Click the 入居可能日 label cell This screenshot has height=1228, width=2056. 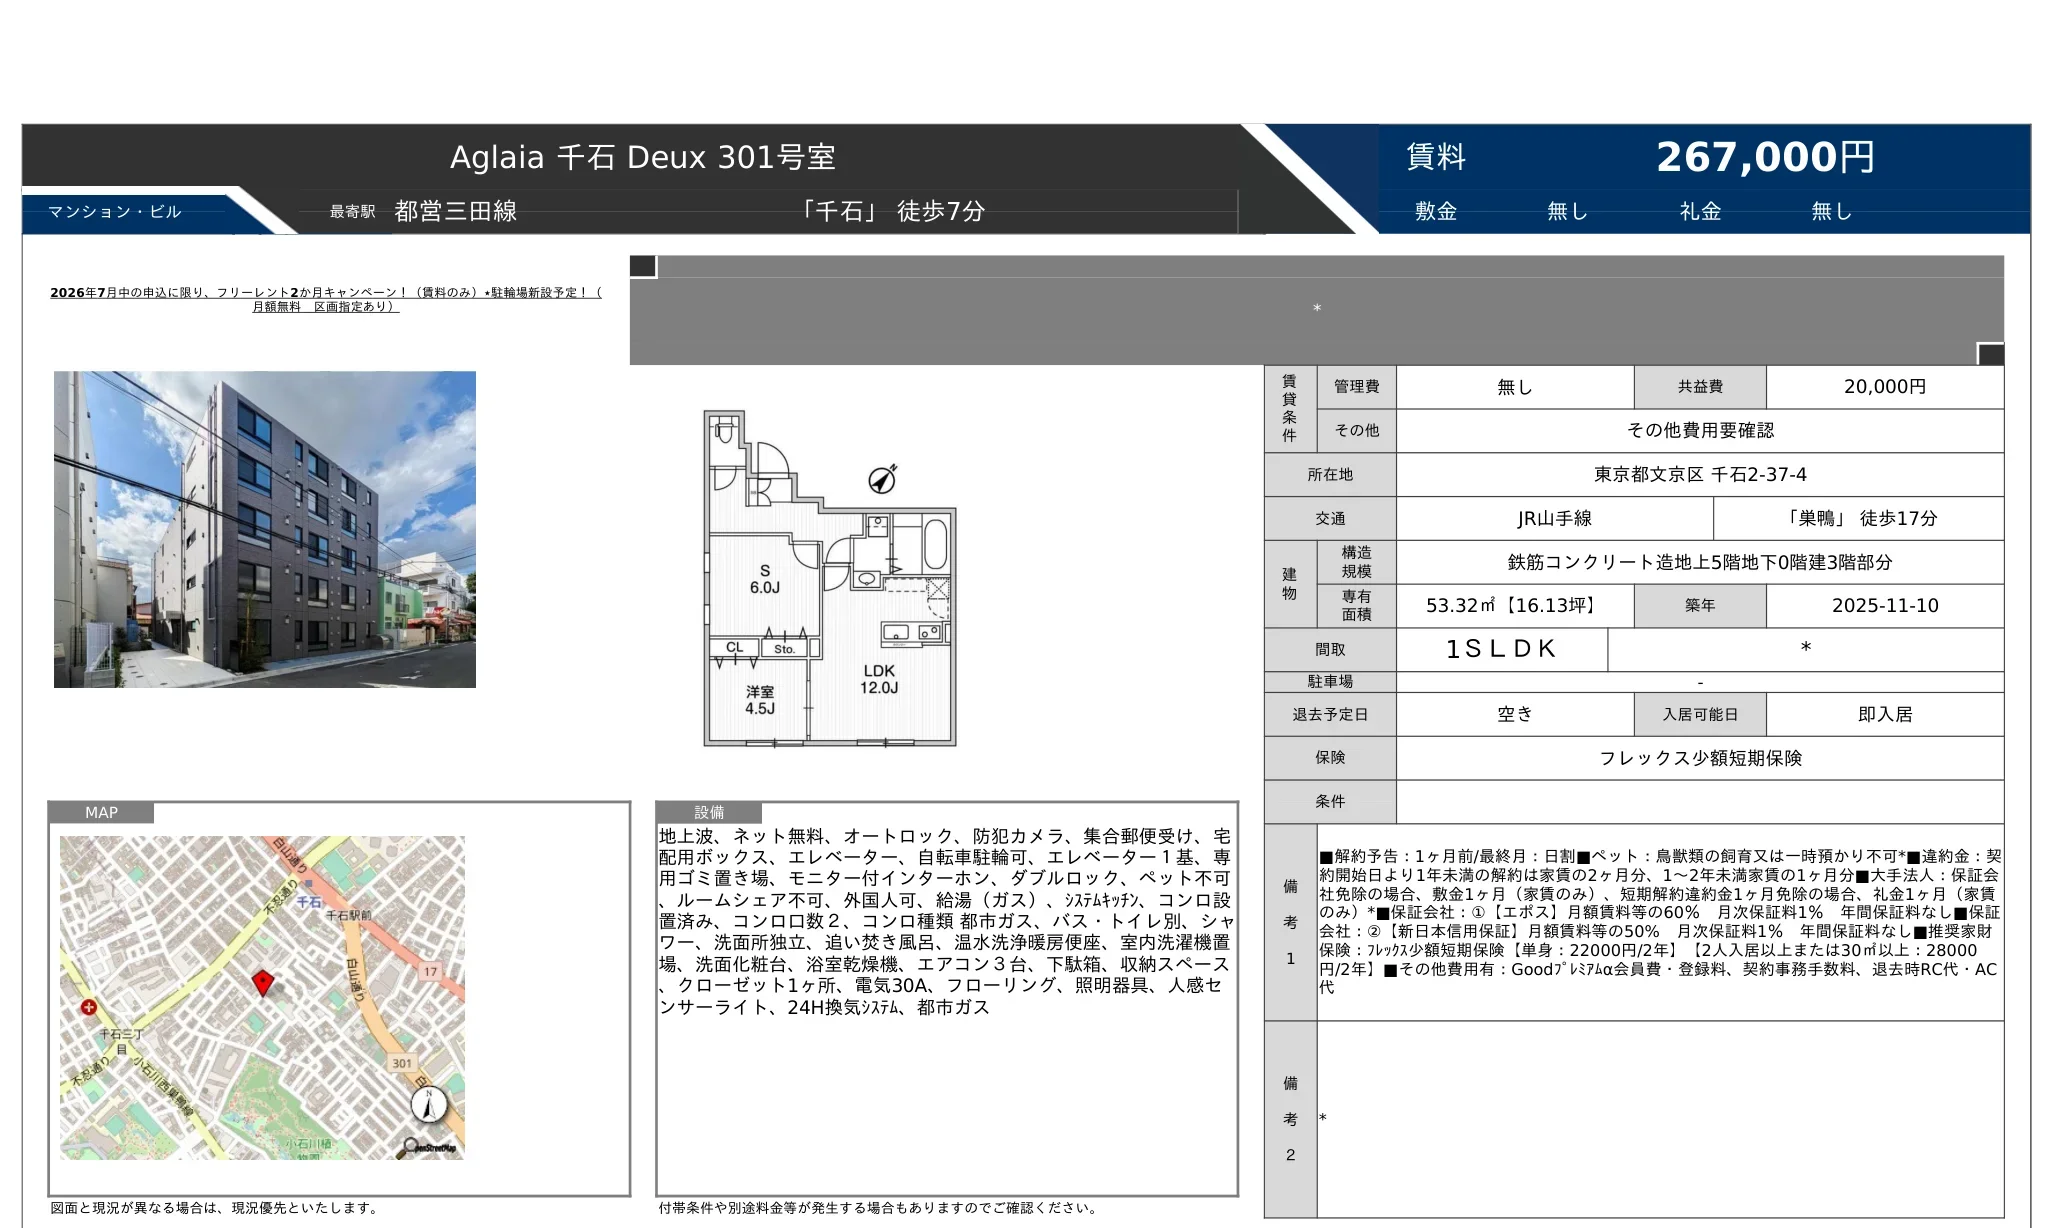click(1700, 715)
